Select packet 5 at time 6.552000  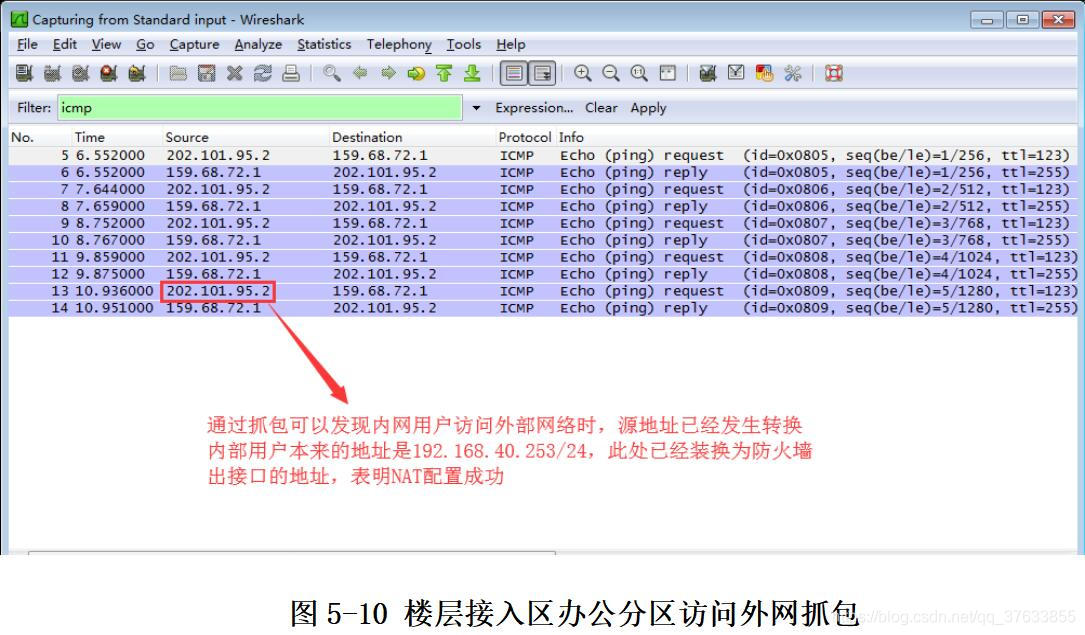tap(543, 155)
